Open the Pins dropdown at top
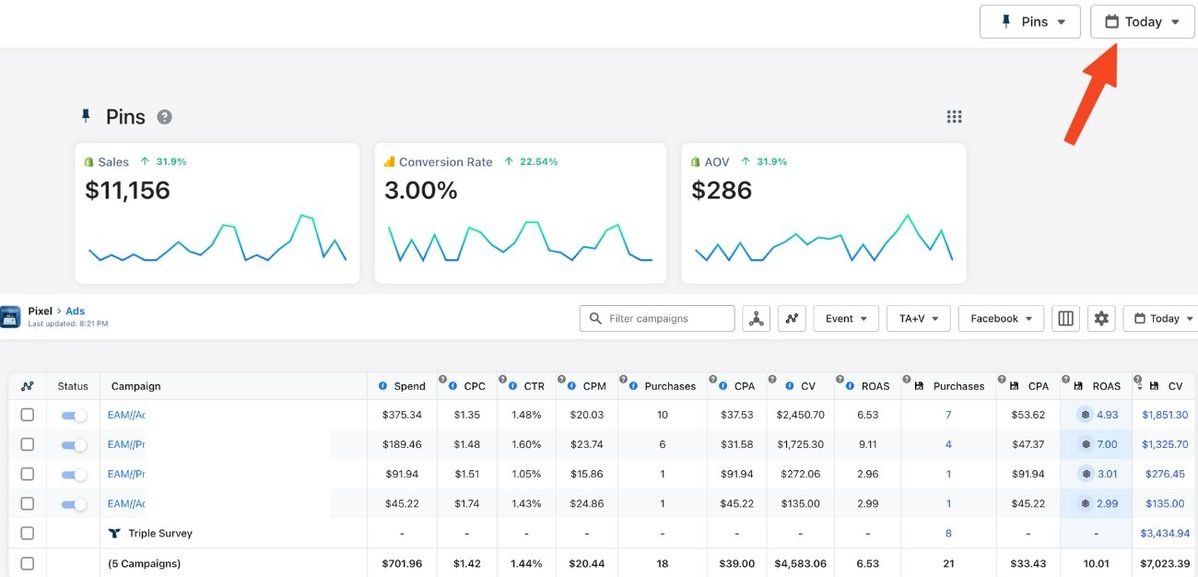The height and width of the screenshot is (577, 1198). pos(1030,22)
